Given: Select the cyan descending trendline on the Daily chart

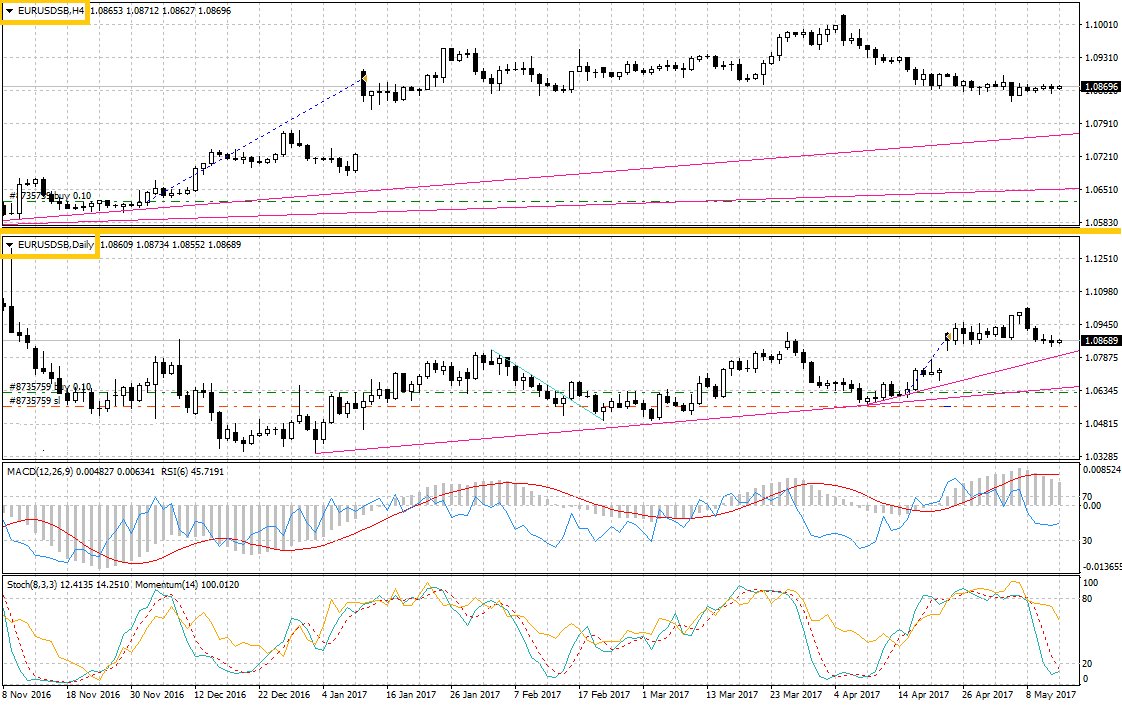Looking at the screenshot, I should click(547, 384).
